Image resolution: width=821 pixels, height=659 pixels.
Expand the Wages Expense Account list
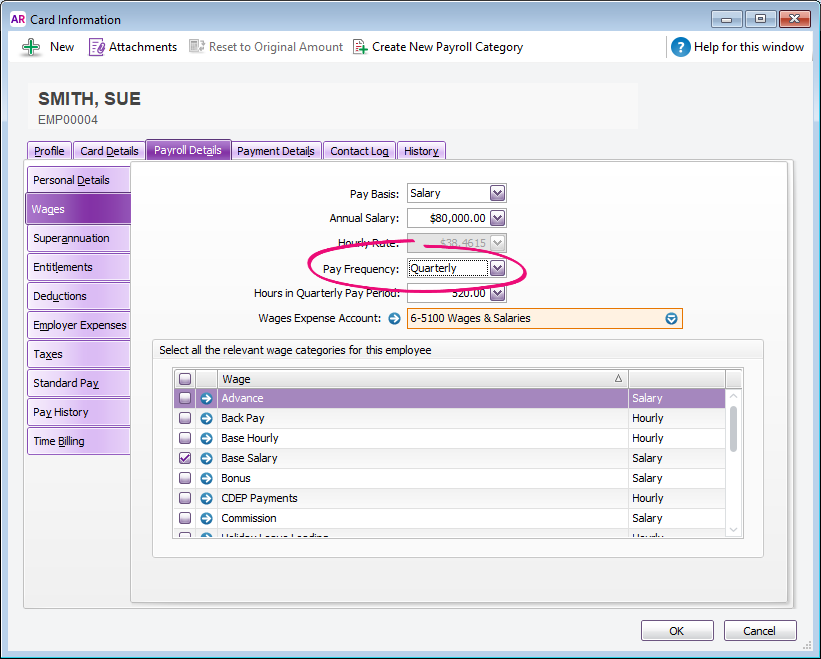pos(672,319)
